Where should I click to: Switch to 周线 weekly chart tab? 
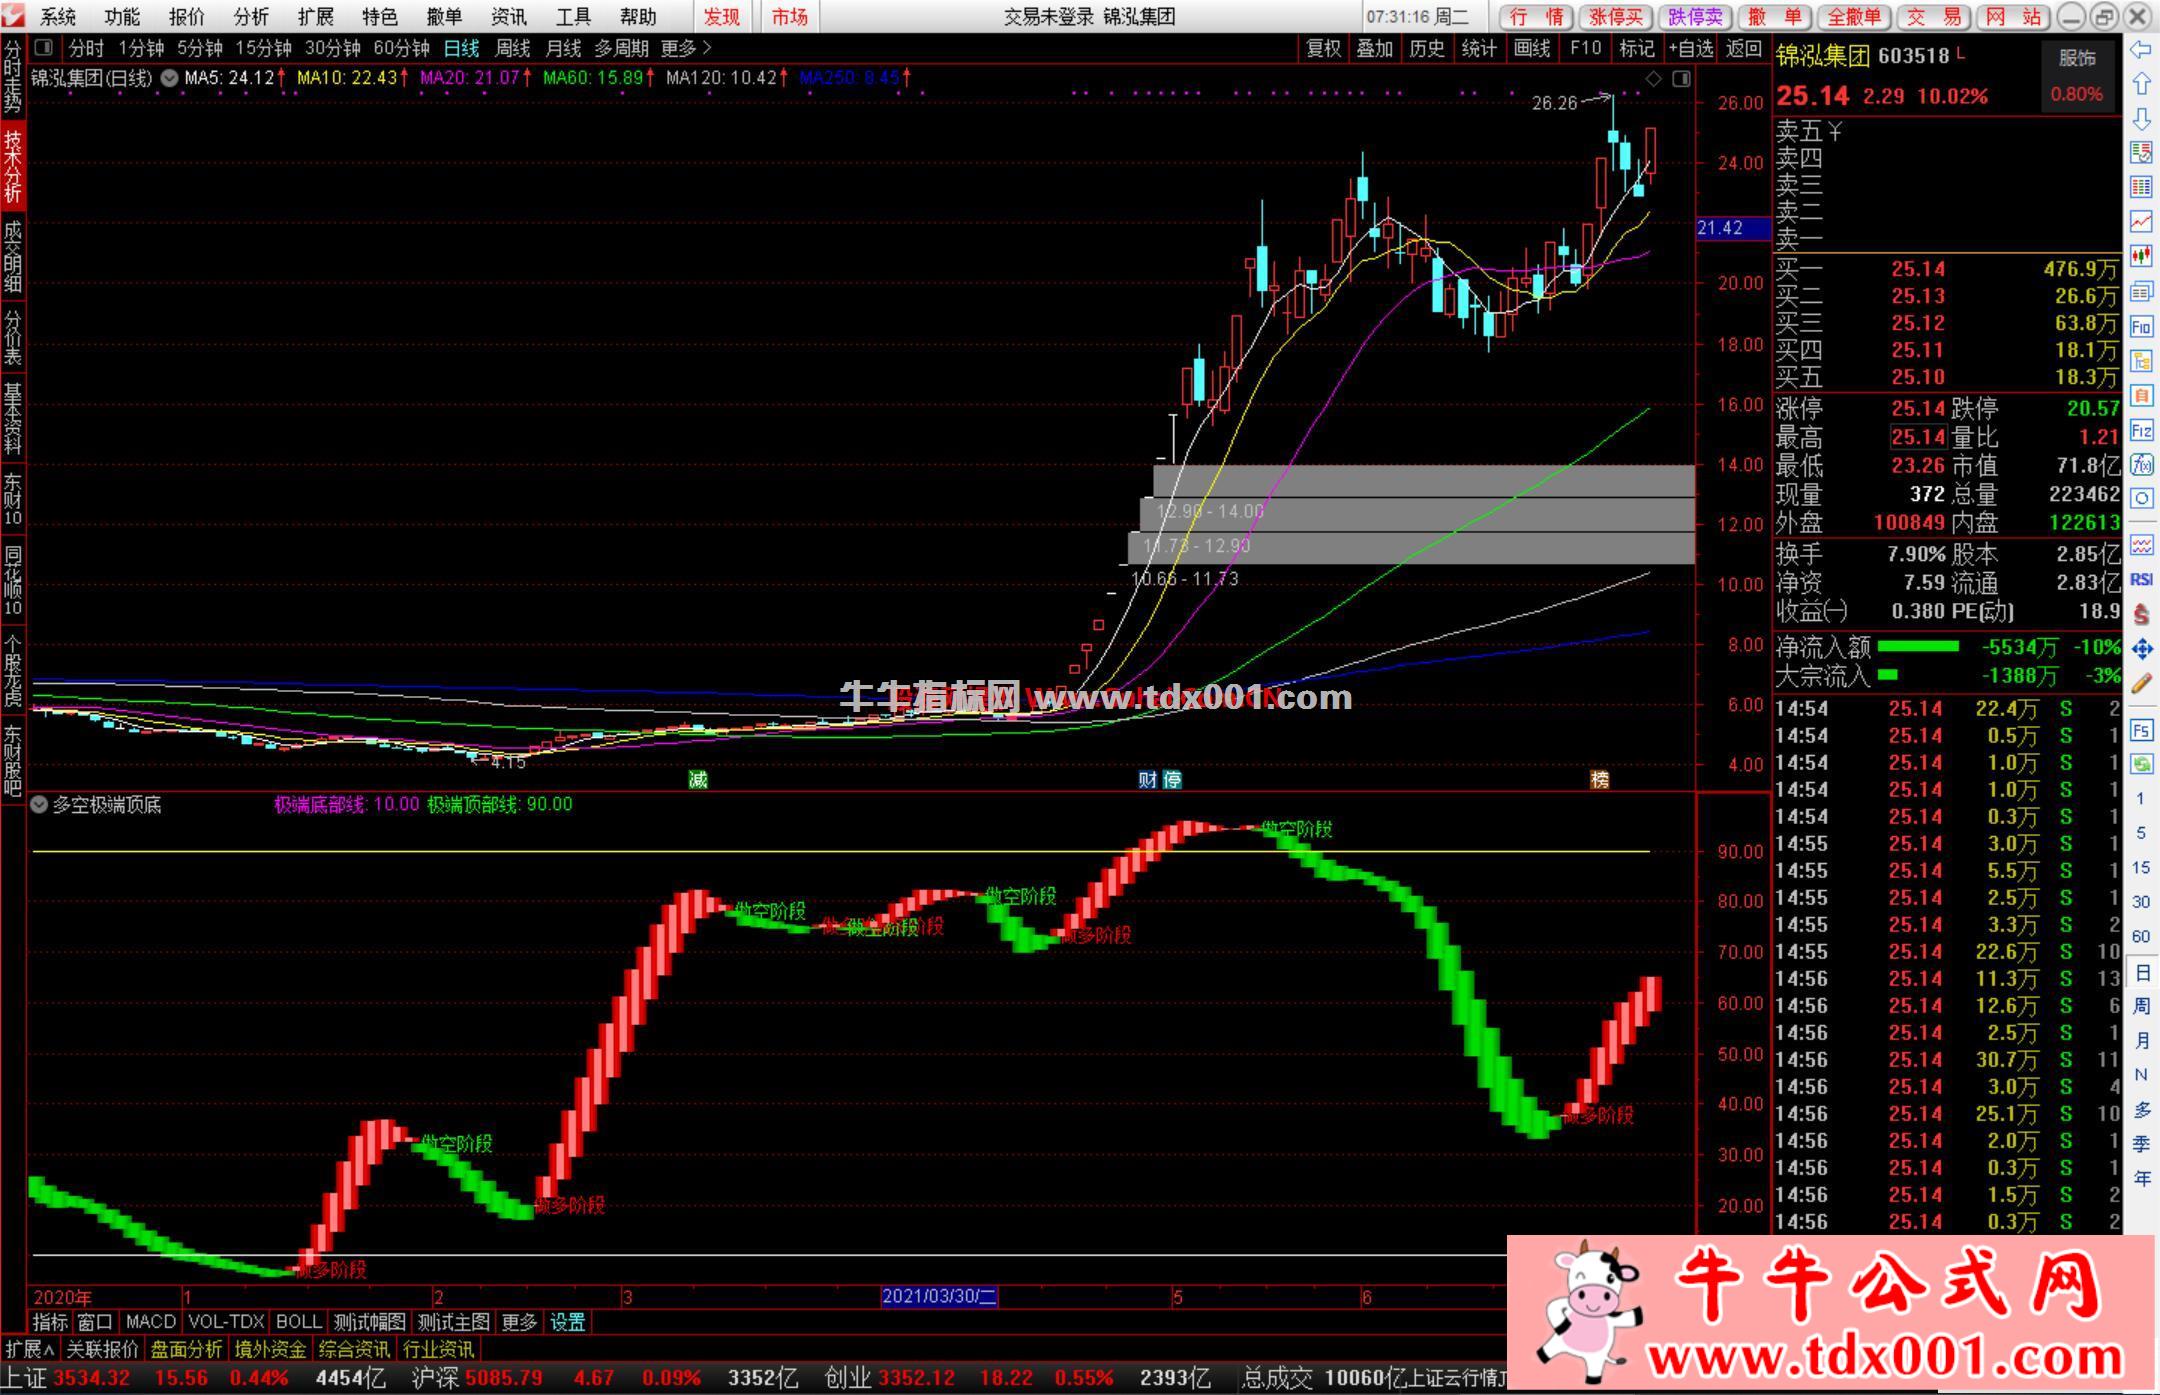[x=512, y=48]
